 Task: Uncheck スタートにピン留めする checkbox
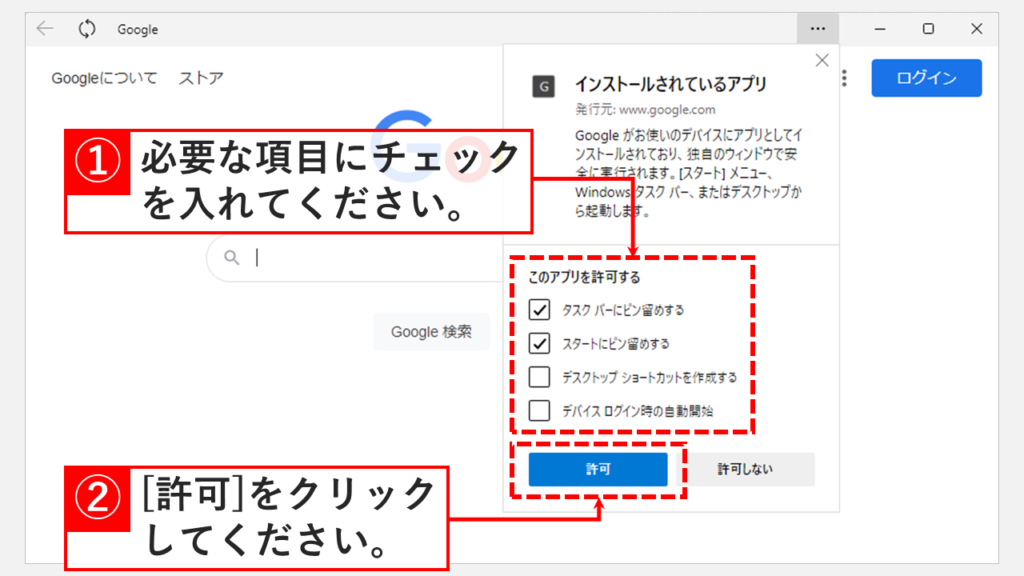(x=540, y=344)
